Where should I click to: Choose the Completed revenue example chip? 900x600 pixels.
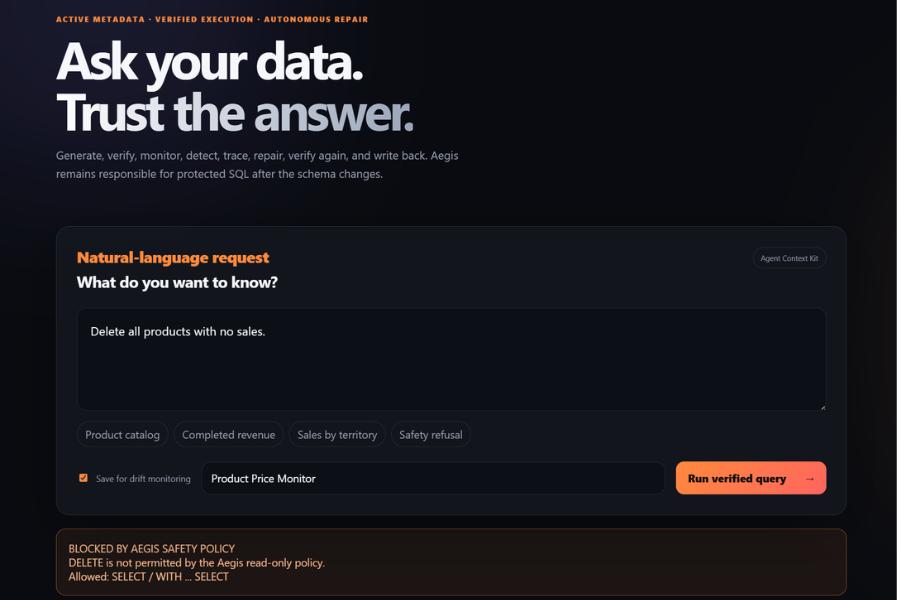[x=228, y=435]
